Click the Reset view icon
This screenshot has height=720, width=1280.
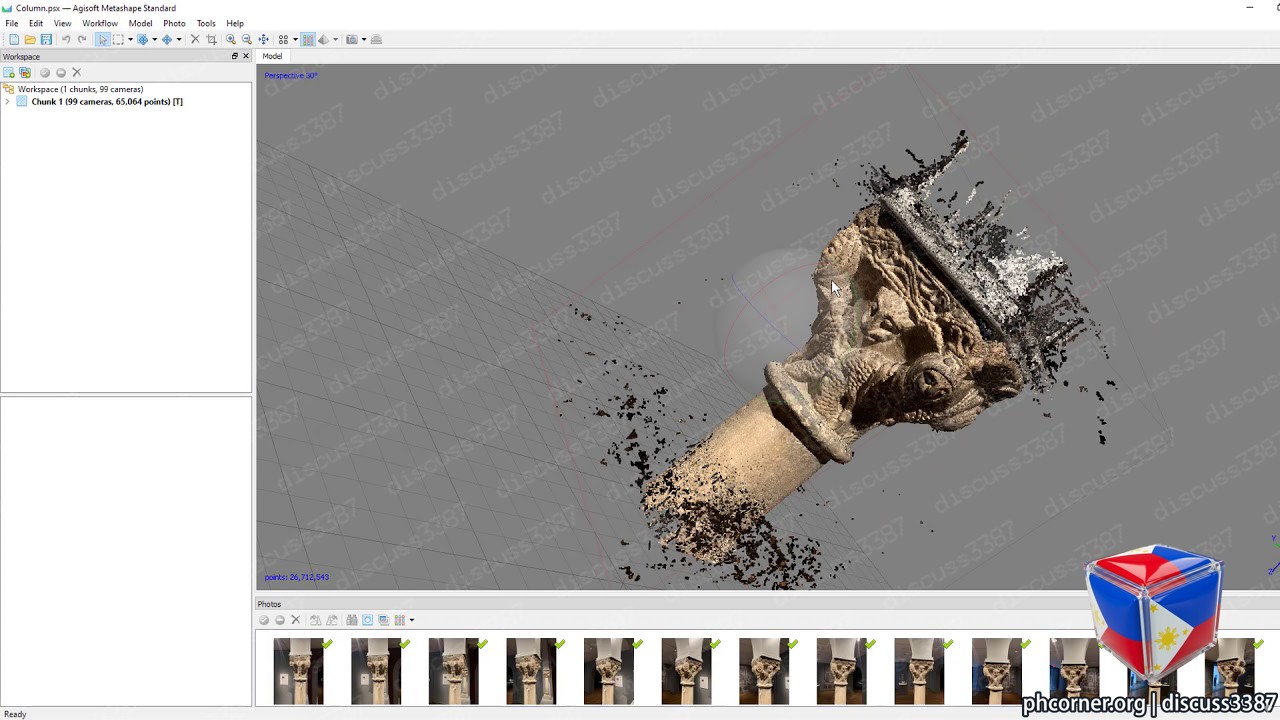263,39
